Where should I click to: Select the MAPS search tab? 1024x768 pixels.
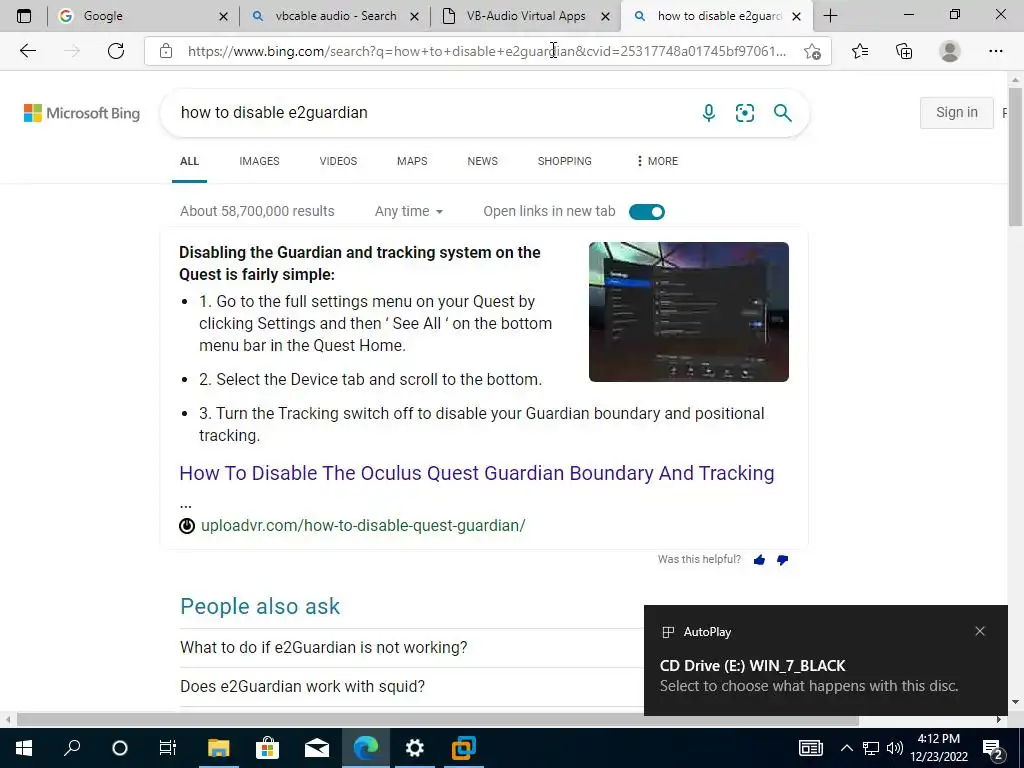(x=412, y=161)
